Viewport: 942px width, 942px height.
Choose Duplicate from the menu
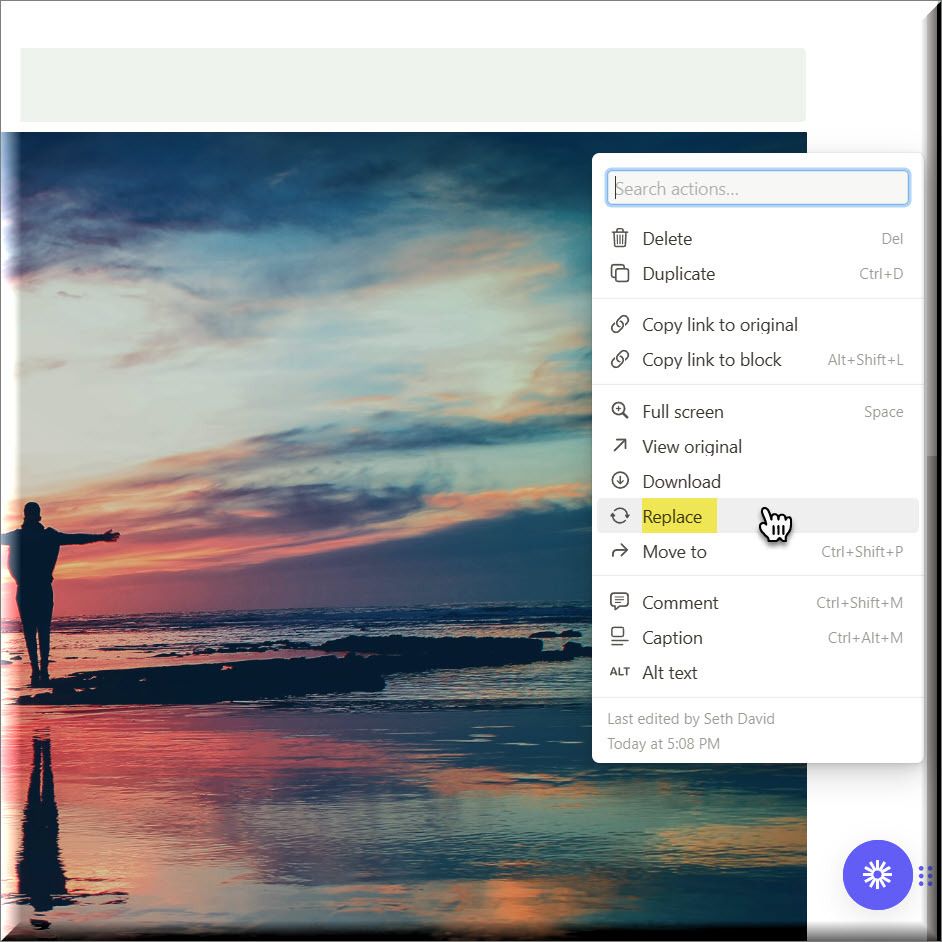[x=757, y=273]
